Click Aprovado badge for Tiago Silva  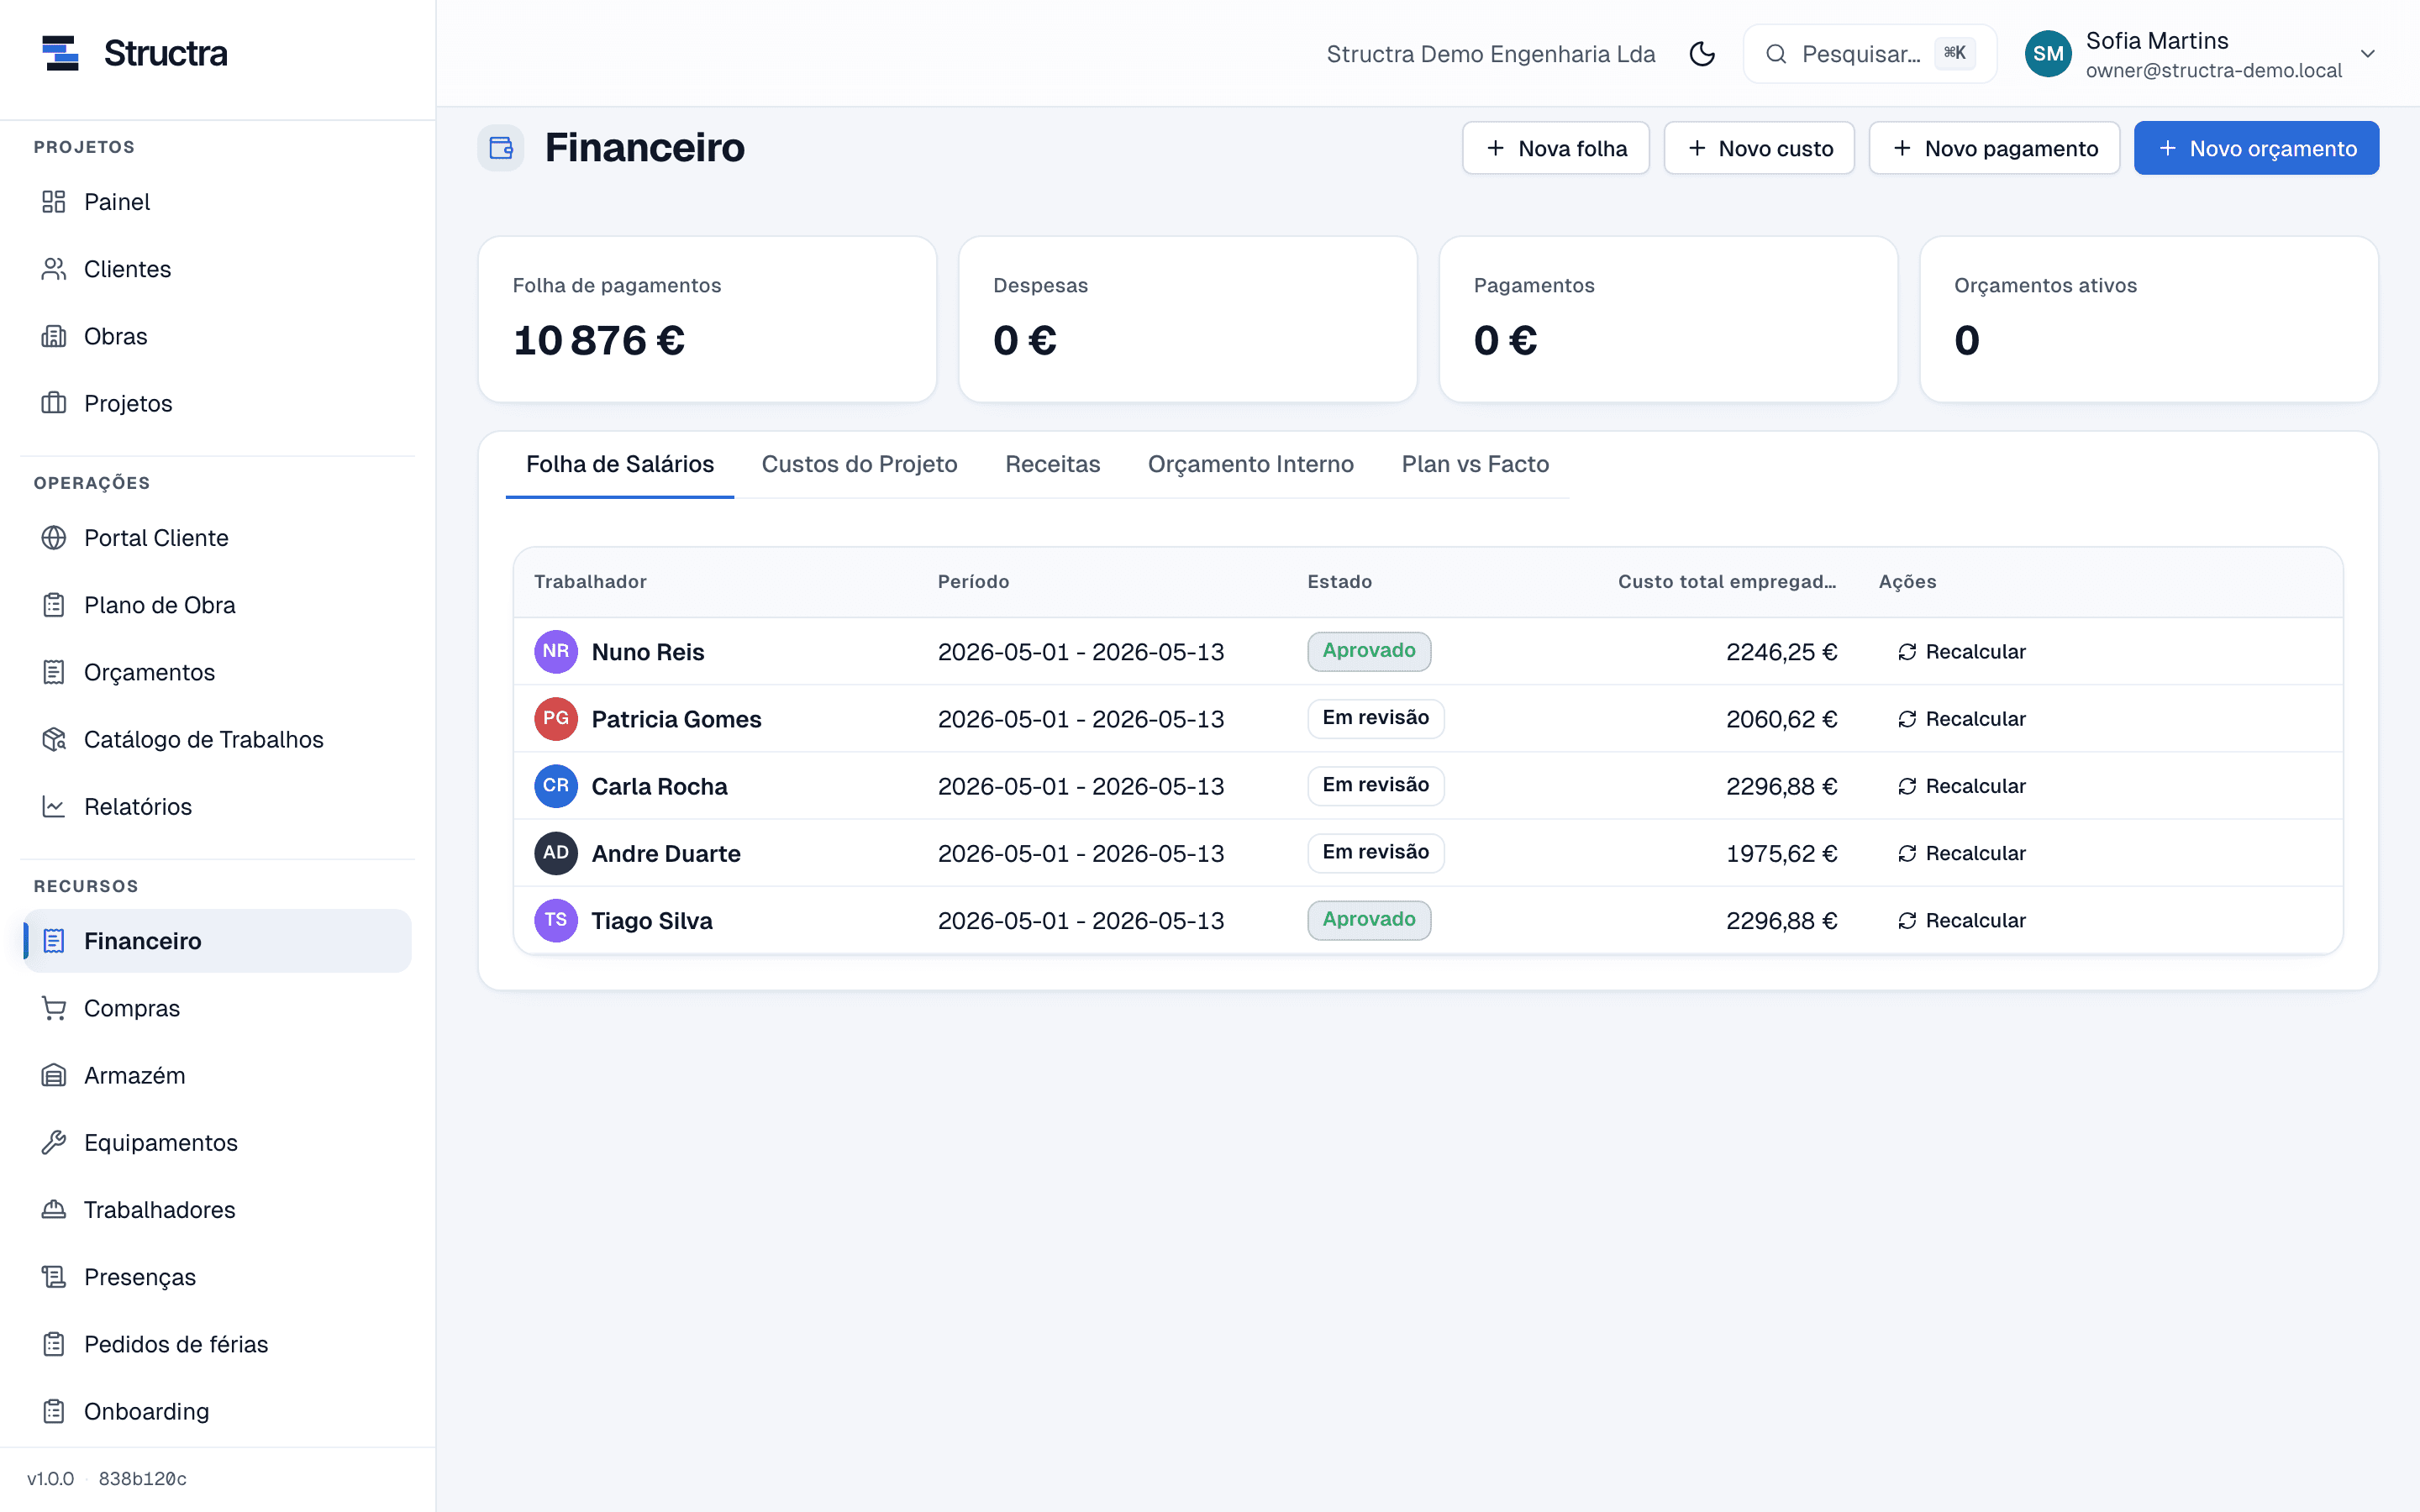1369,920
